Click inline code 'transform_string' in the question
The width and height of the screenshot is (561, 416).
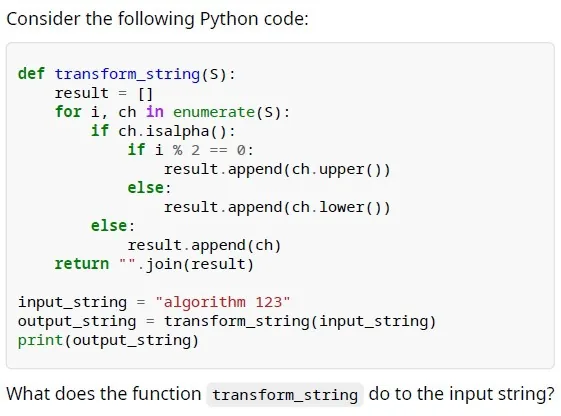[285, 395]
